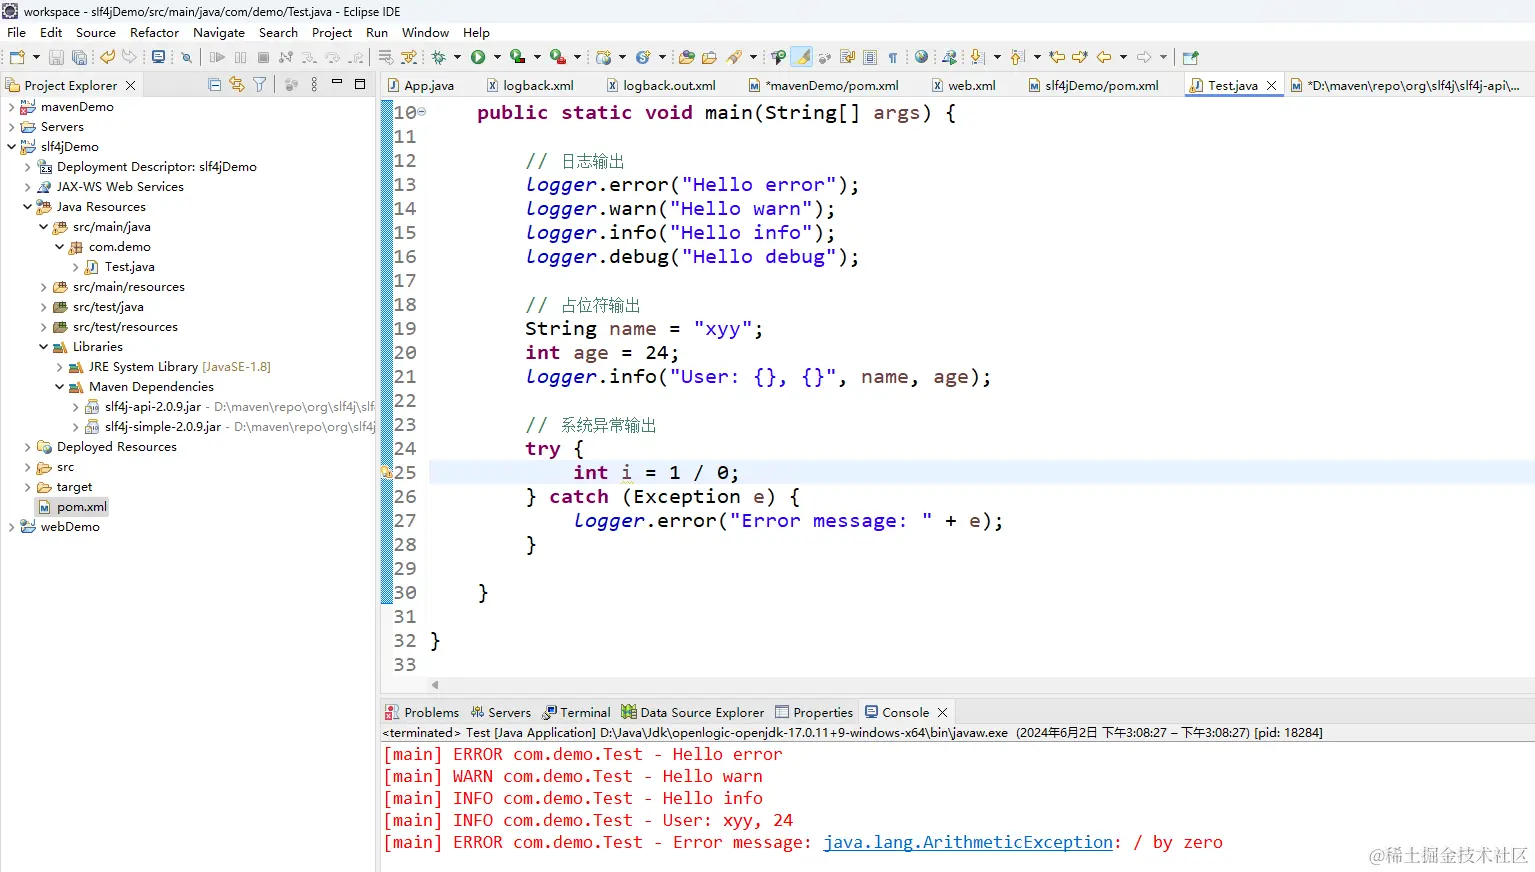The width and height of the screenshot is (1535, 872).
Task: Toggle the Word Wrap icon
Action: point(848,57)
